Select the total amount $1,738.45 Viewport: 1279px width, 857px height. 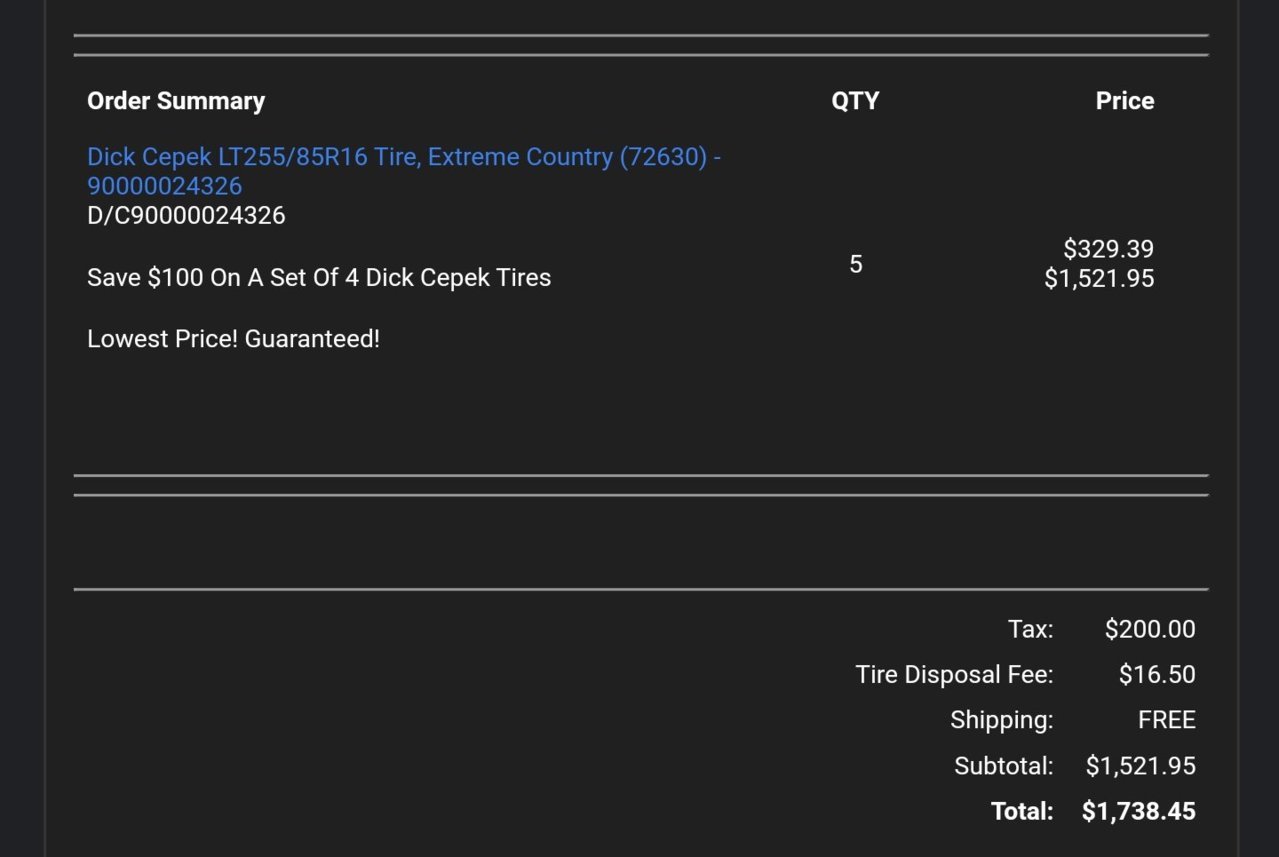tap(1139, 811)
